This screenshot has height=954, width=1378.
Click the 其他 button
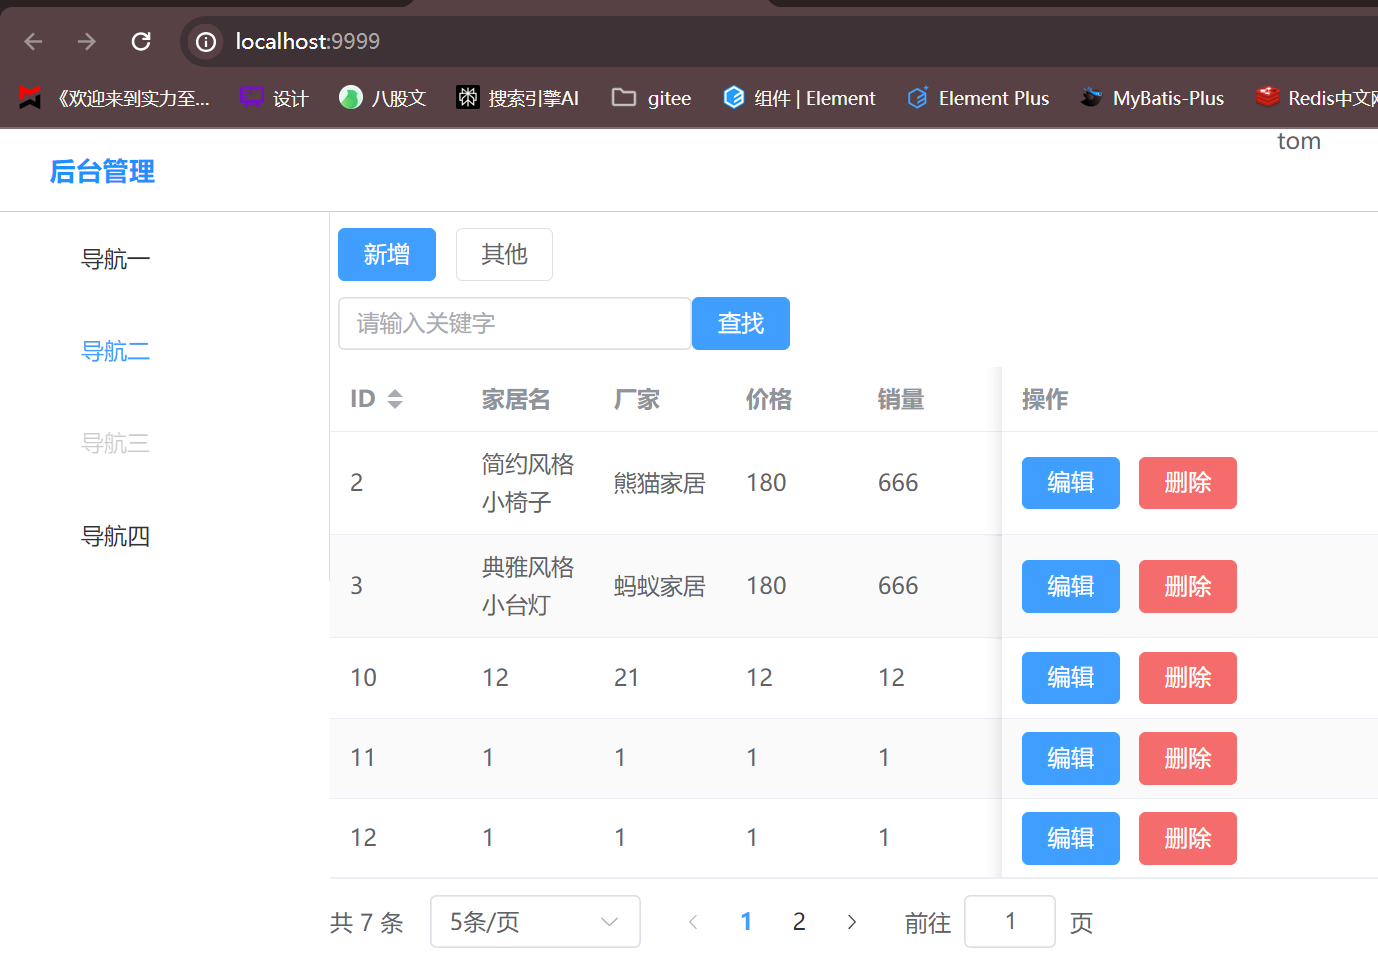coord(504,255)
